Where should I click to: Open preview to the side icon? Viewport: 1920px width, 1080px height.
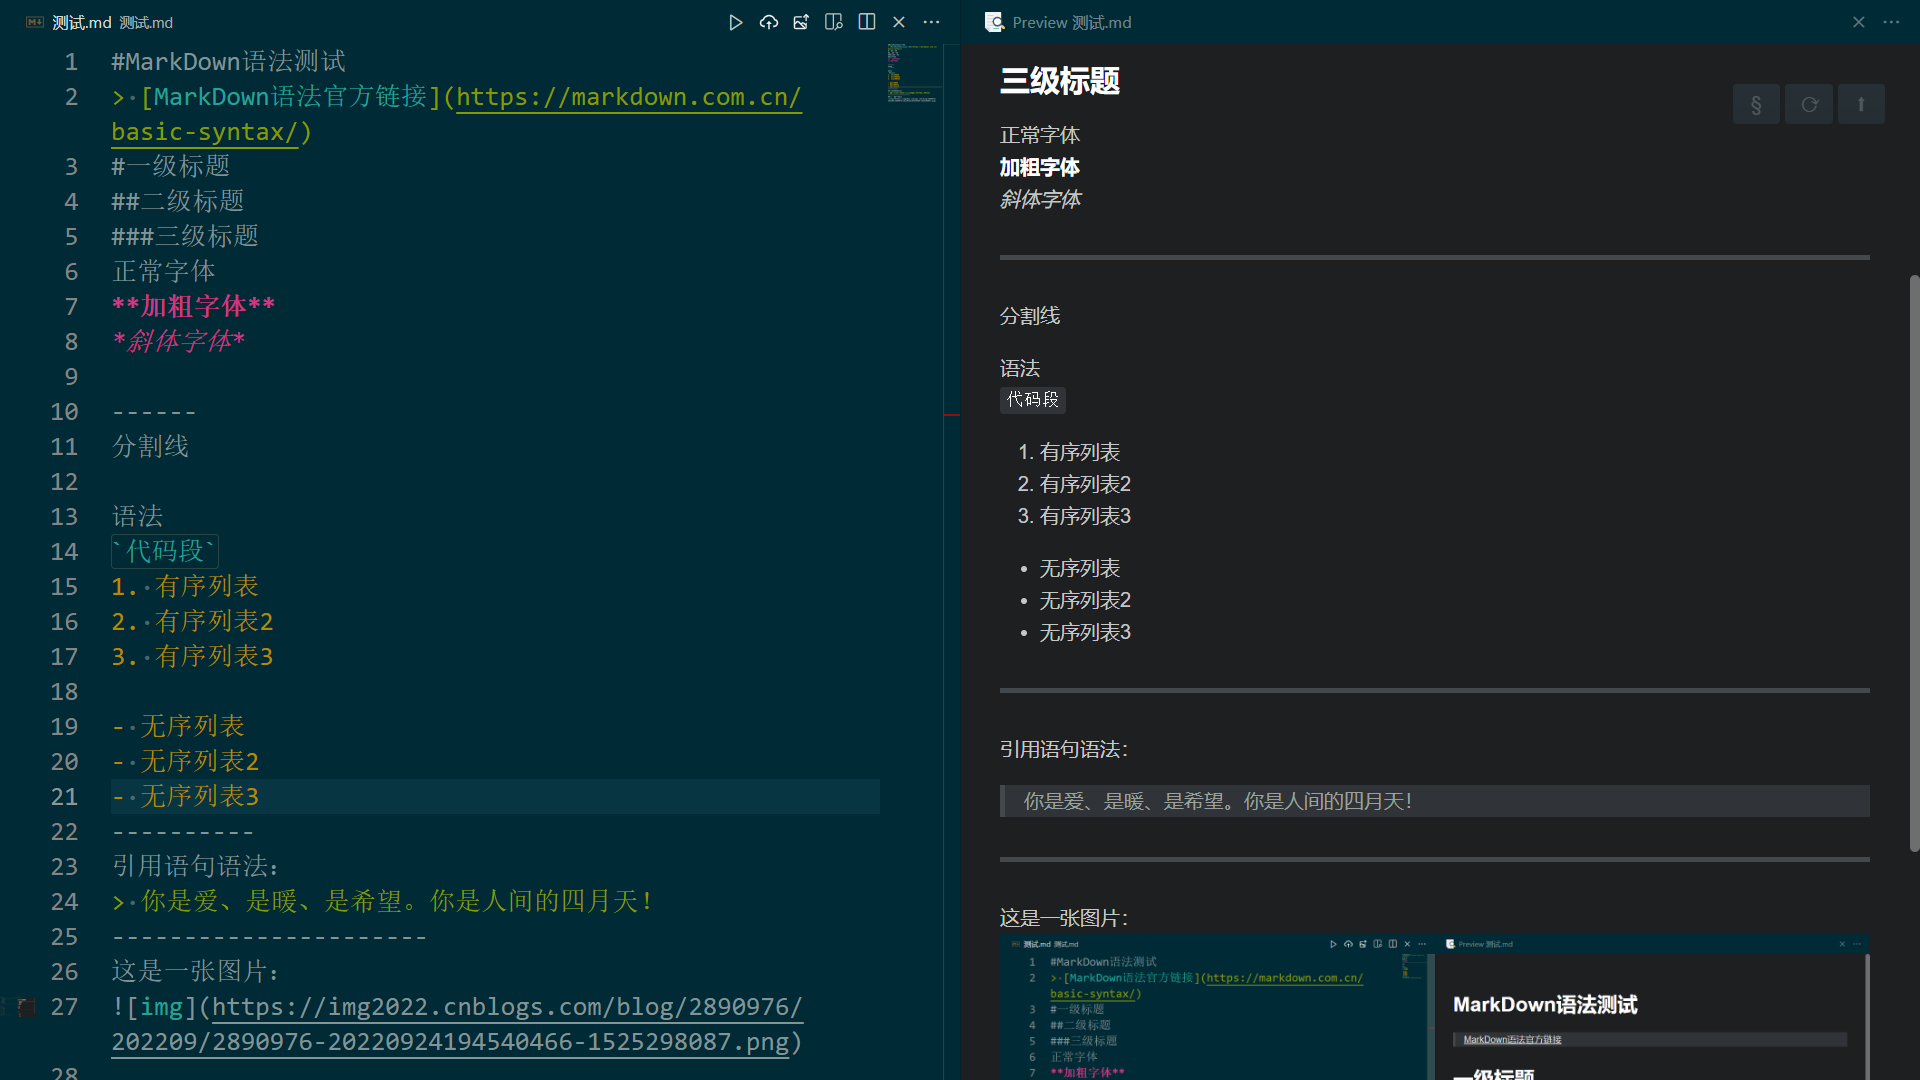pos(833,22)
